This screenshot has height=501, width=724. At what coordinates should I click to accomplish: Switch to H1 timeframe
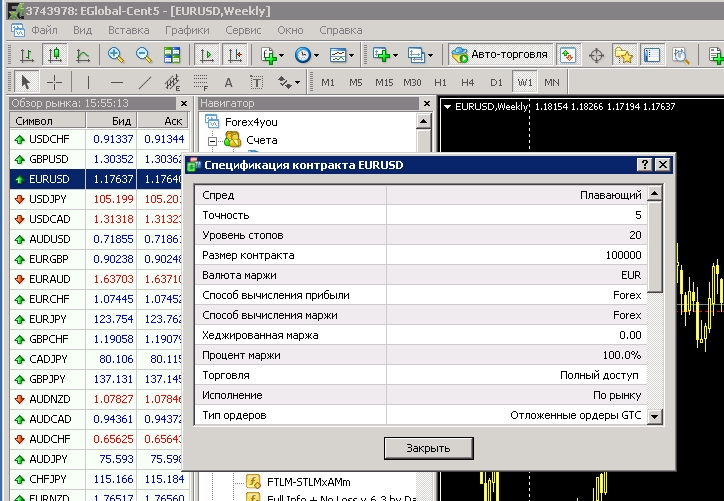point(440,83)
